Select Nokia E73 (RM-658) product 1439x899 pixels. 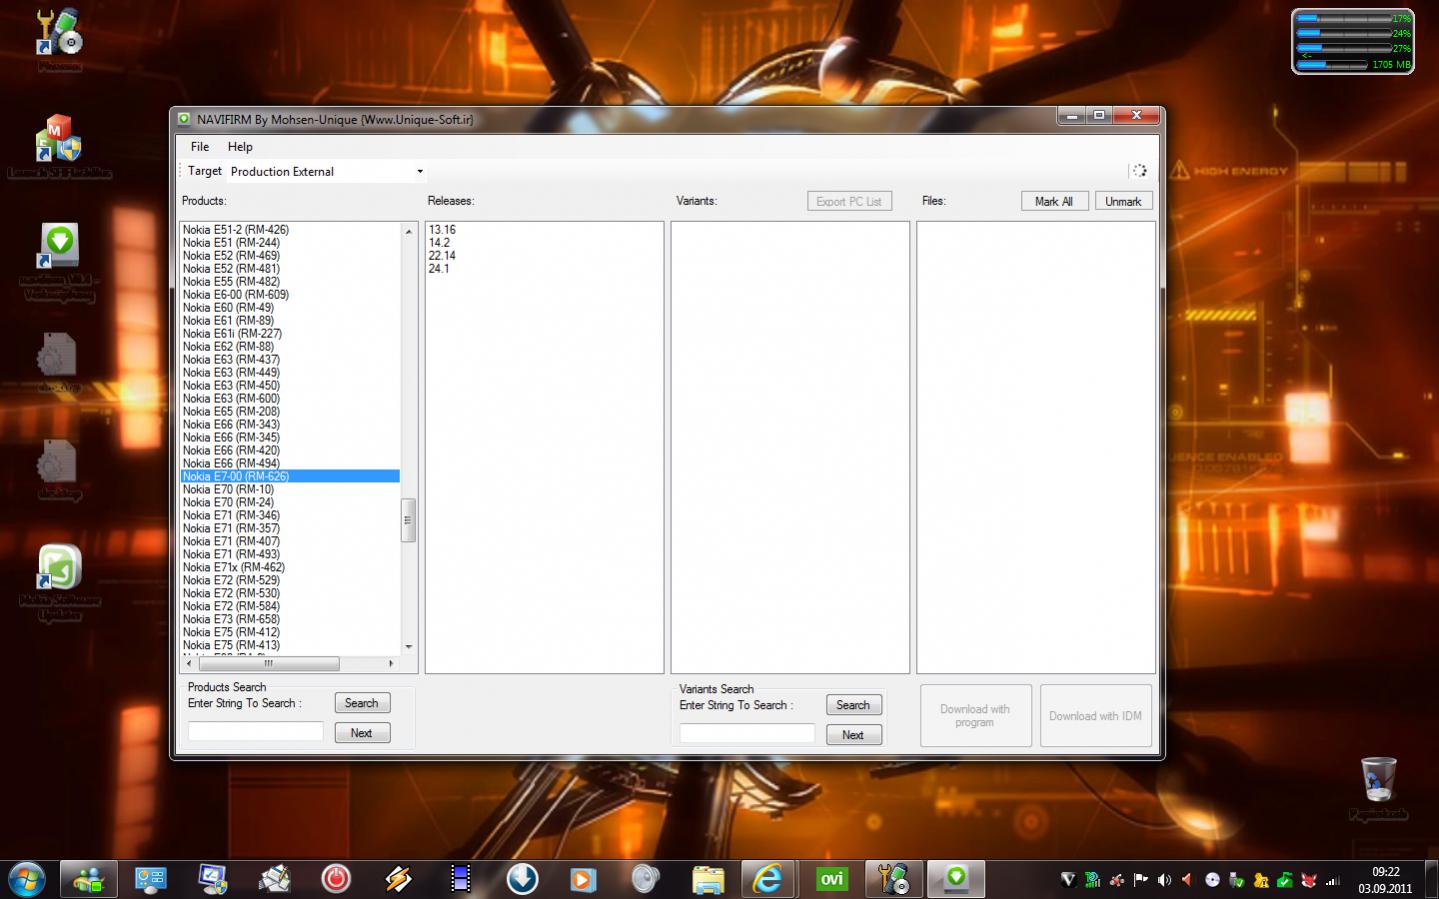point(231,620)
